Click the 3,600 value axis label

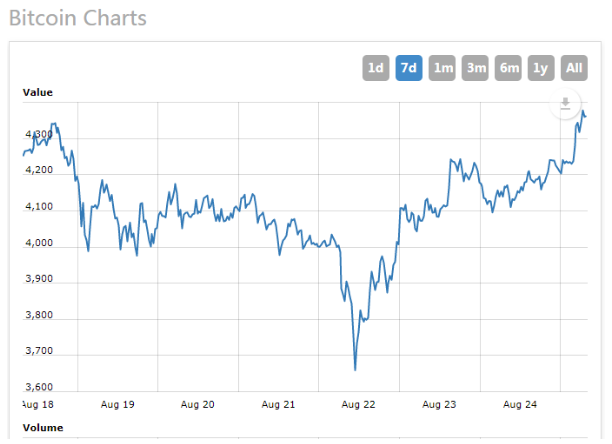37,388
